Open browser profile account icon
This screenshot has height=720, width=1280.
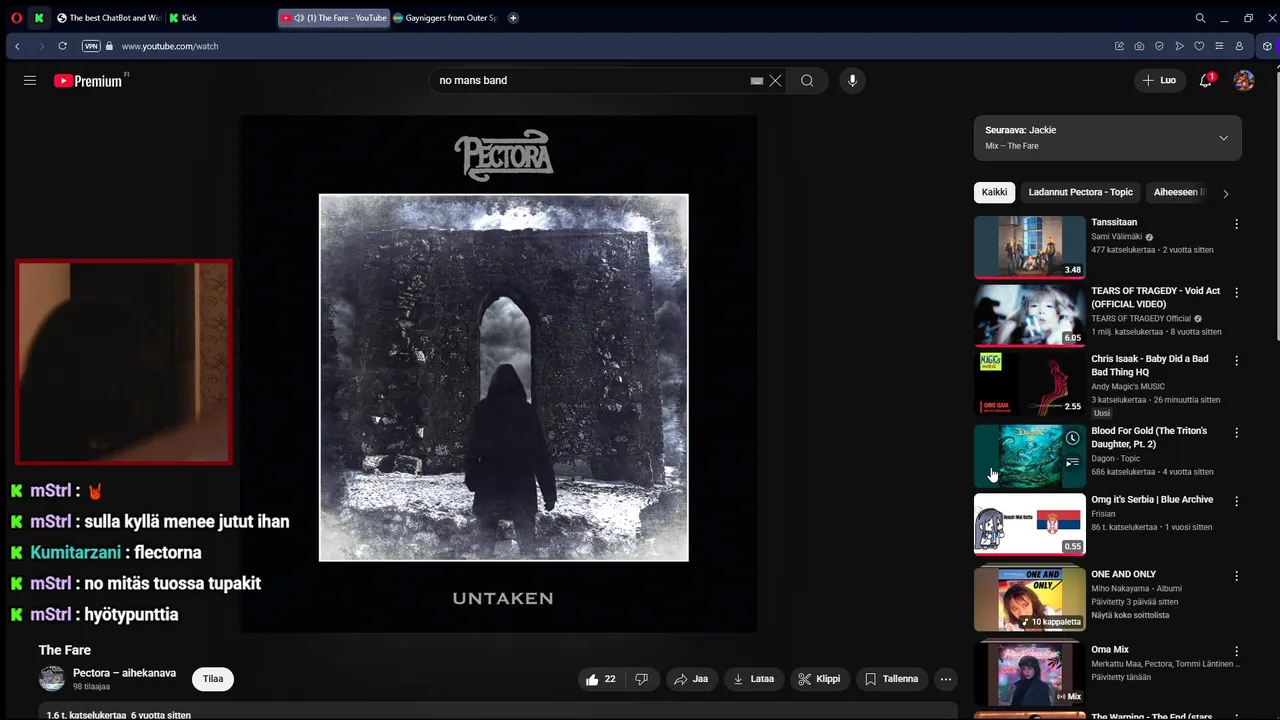pyautogui.click(x=1239, y=46)
